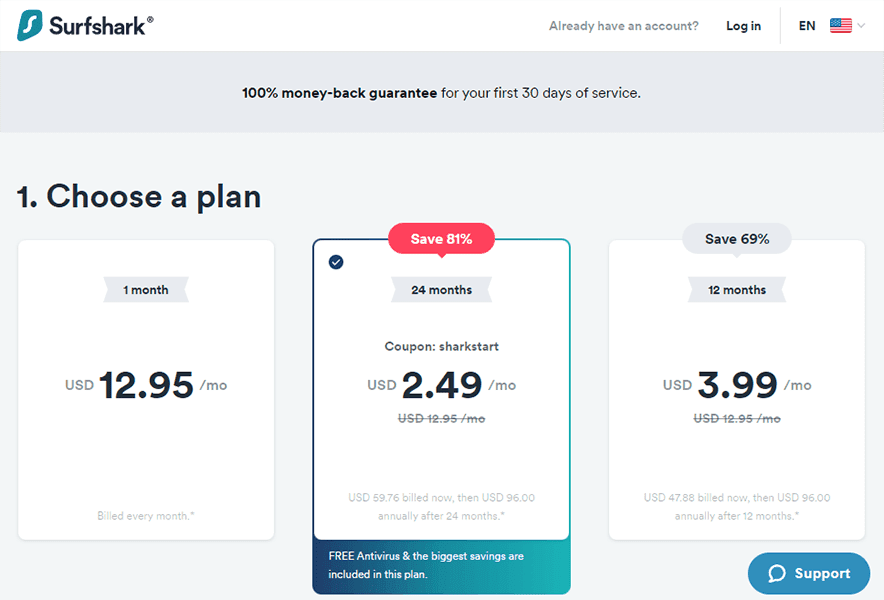Screen dimensions: 884x600
Task: Choose the USD 2.49 /mo price
Action: [441, 385]
